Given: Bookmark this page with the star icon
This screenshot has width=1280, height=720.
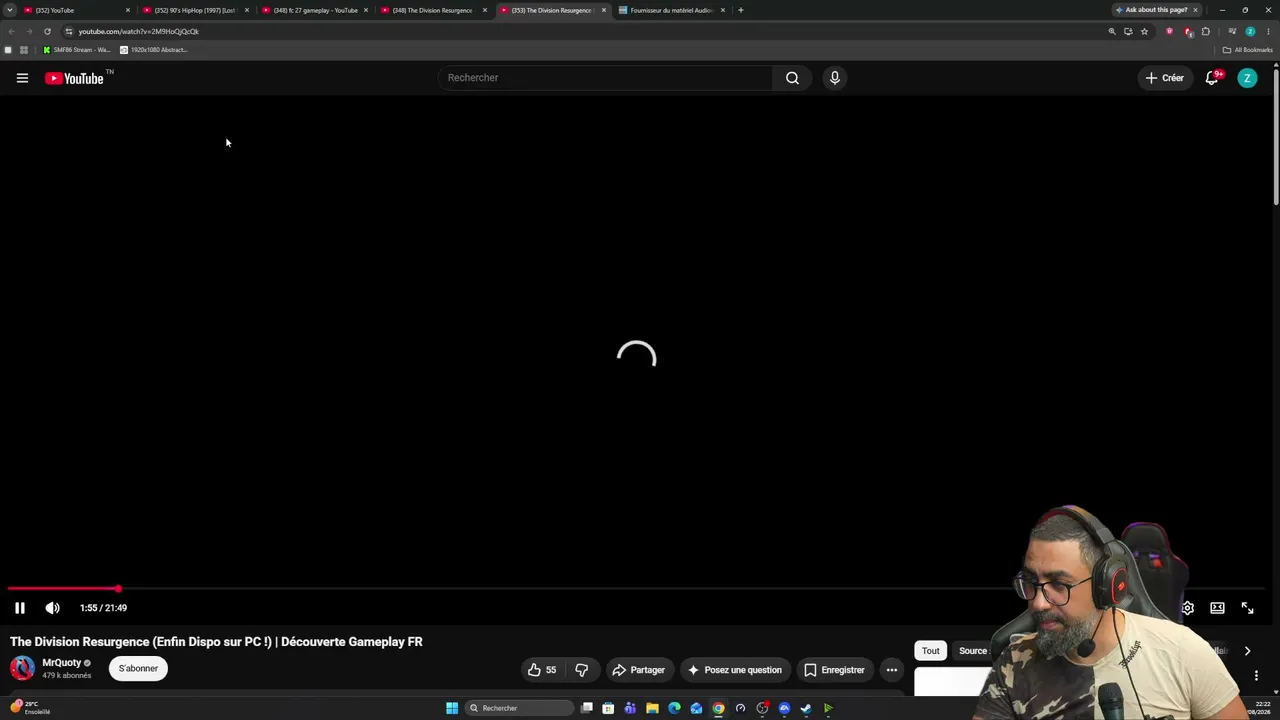Looking at the screenshot, I should tap(1145, 31).
